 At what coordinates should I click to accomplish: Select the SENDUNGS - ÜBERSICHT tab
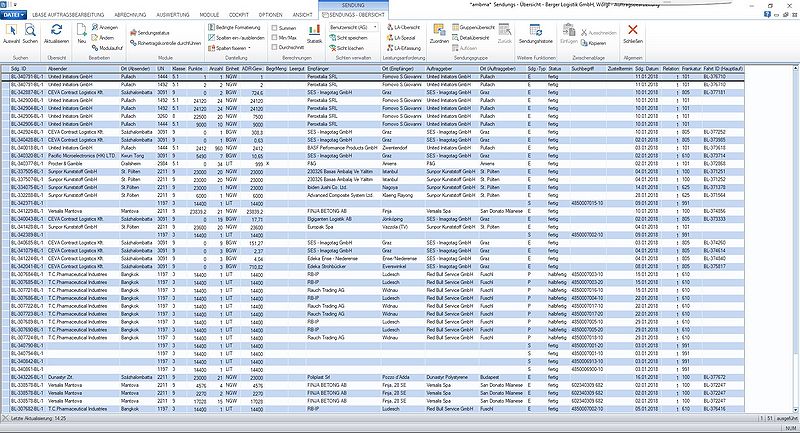353,15
